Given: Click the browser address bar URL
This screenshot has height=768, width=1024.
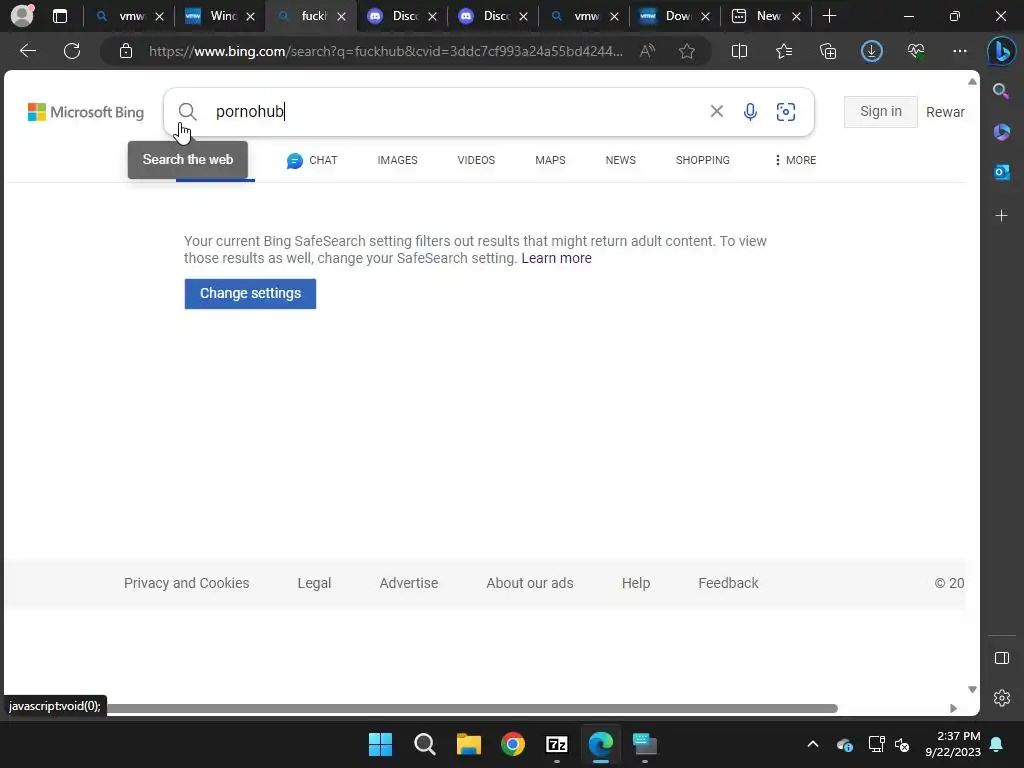Looking at the screenshot, I should (385, 51).
